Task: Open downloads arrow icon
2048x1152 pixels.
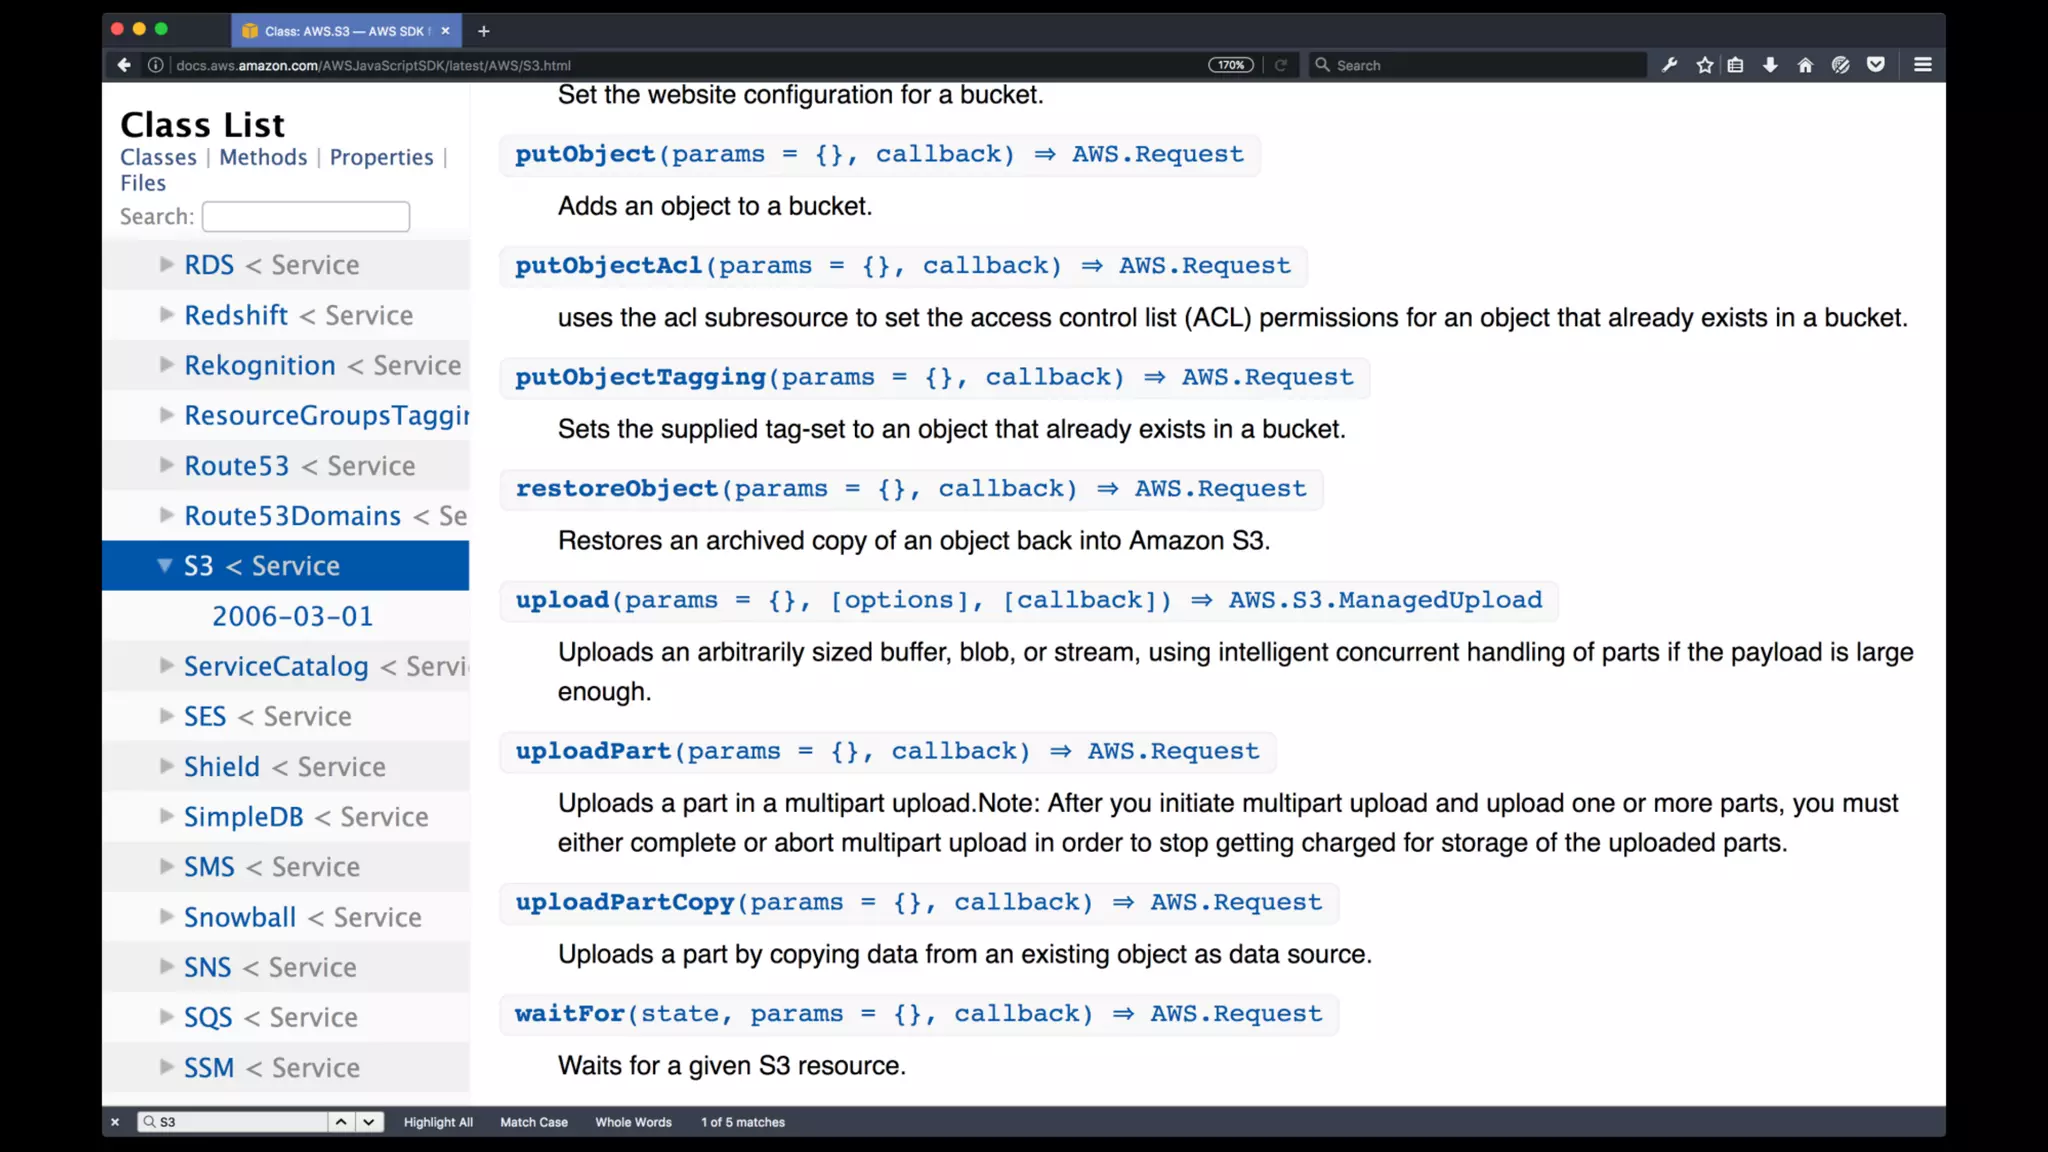Action: (1770, 65)
